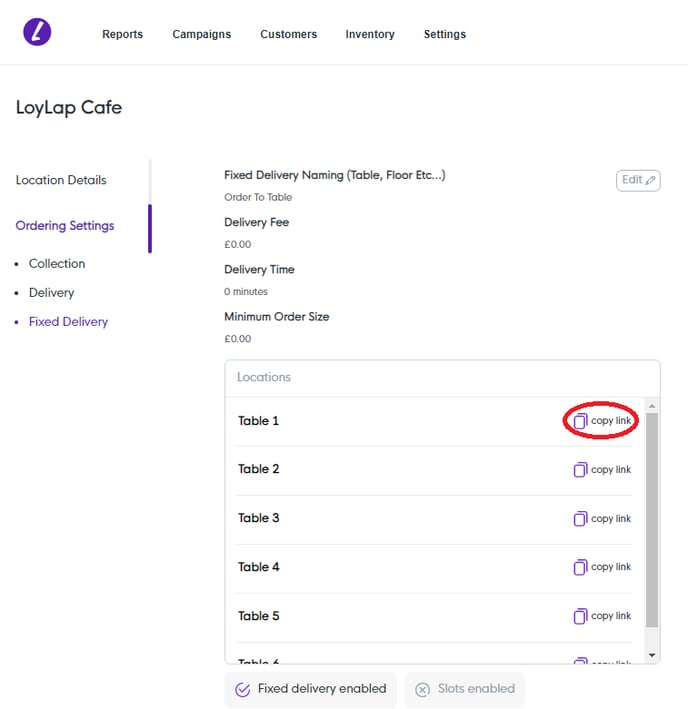Click the pencil icon in Edit button
The image size is (688, 709).
pyautogui.click(x=650, y=180)
